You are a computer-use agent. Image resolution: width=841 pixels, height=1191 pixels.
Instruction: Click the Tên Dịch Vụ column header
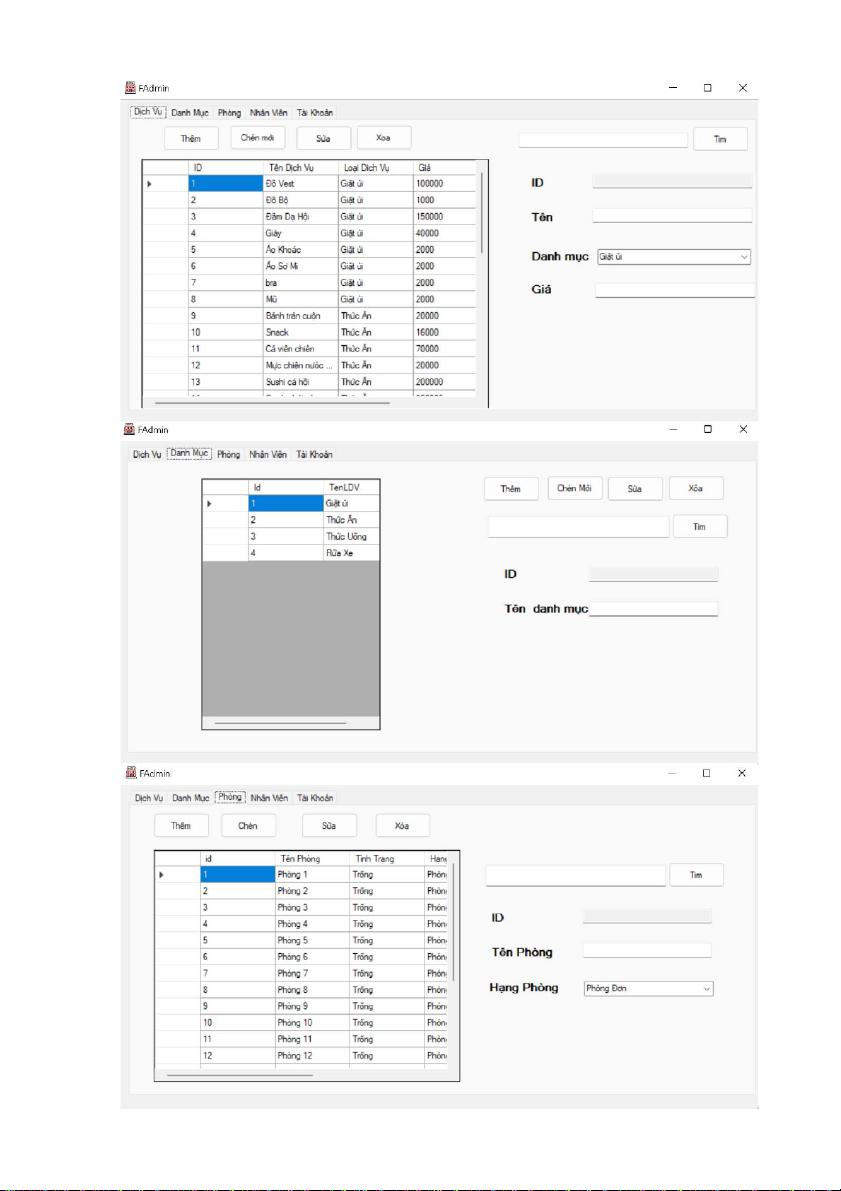[x=301, y=167]
